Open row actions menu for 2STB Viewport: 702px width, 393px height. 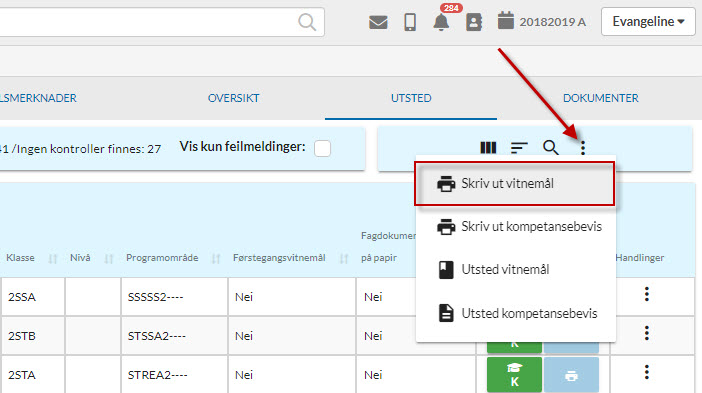pyautogui.click(x=646, y=333)
